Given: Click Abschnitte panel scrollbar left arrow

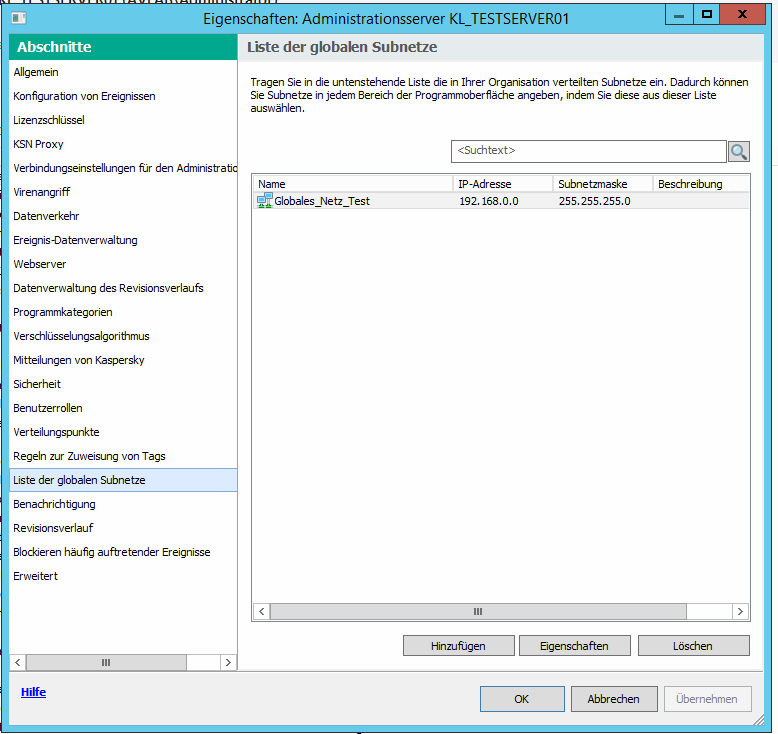Looking at the screenshot, I should pos(18,663).
